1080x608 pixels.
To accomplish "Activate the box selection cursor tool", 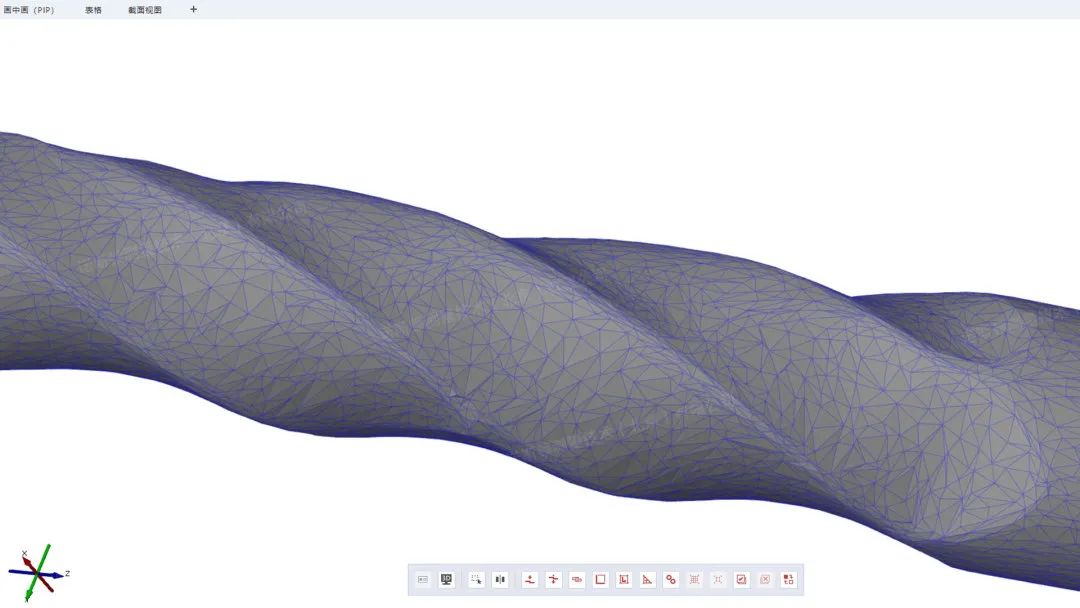I will coord(476,579).
